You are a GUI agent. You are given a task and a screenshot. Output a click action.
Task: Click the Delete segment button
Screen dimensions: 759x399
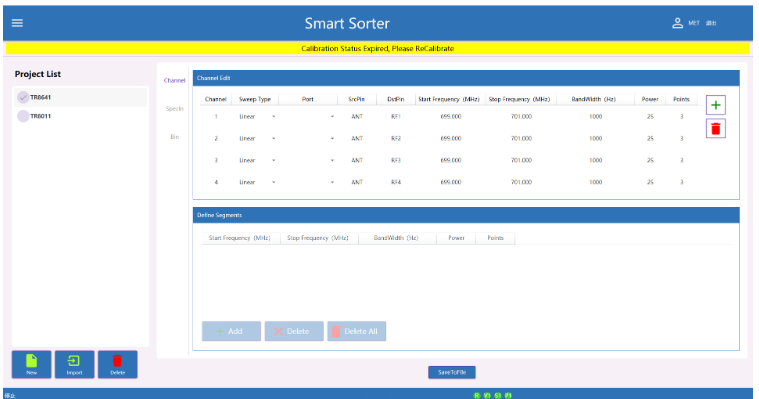294,331
